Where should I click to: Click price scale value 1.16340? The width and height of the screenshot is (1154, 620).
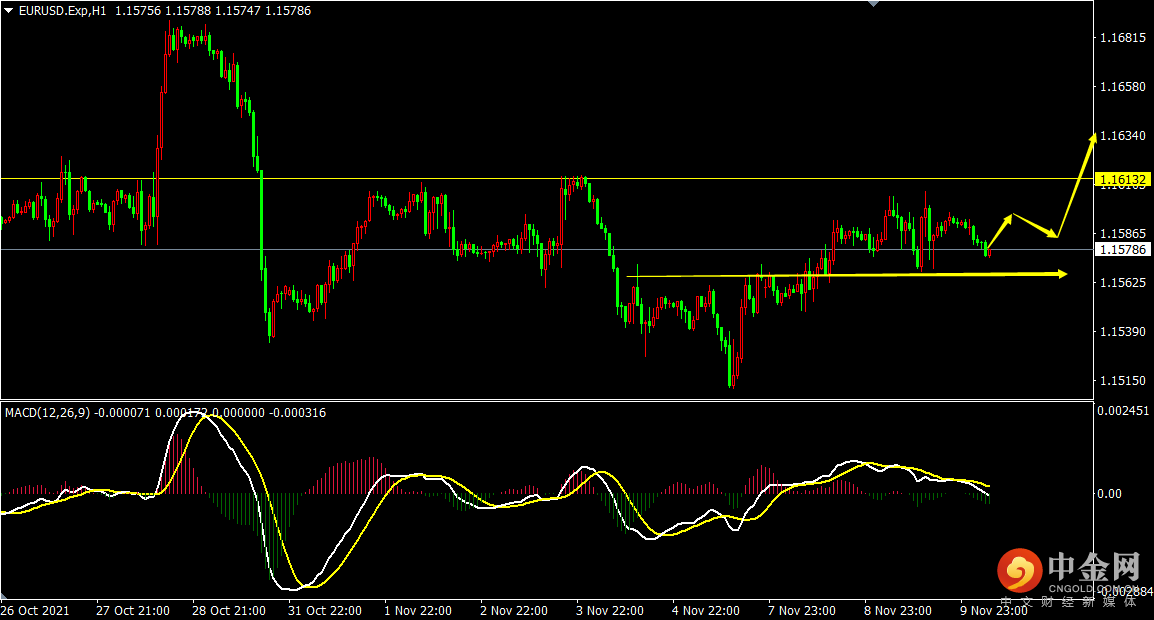(1122, 135)
